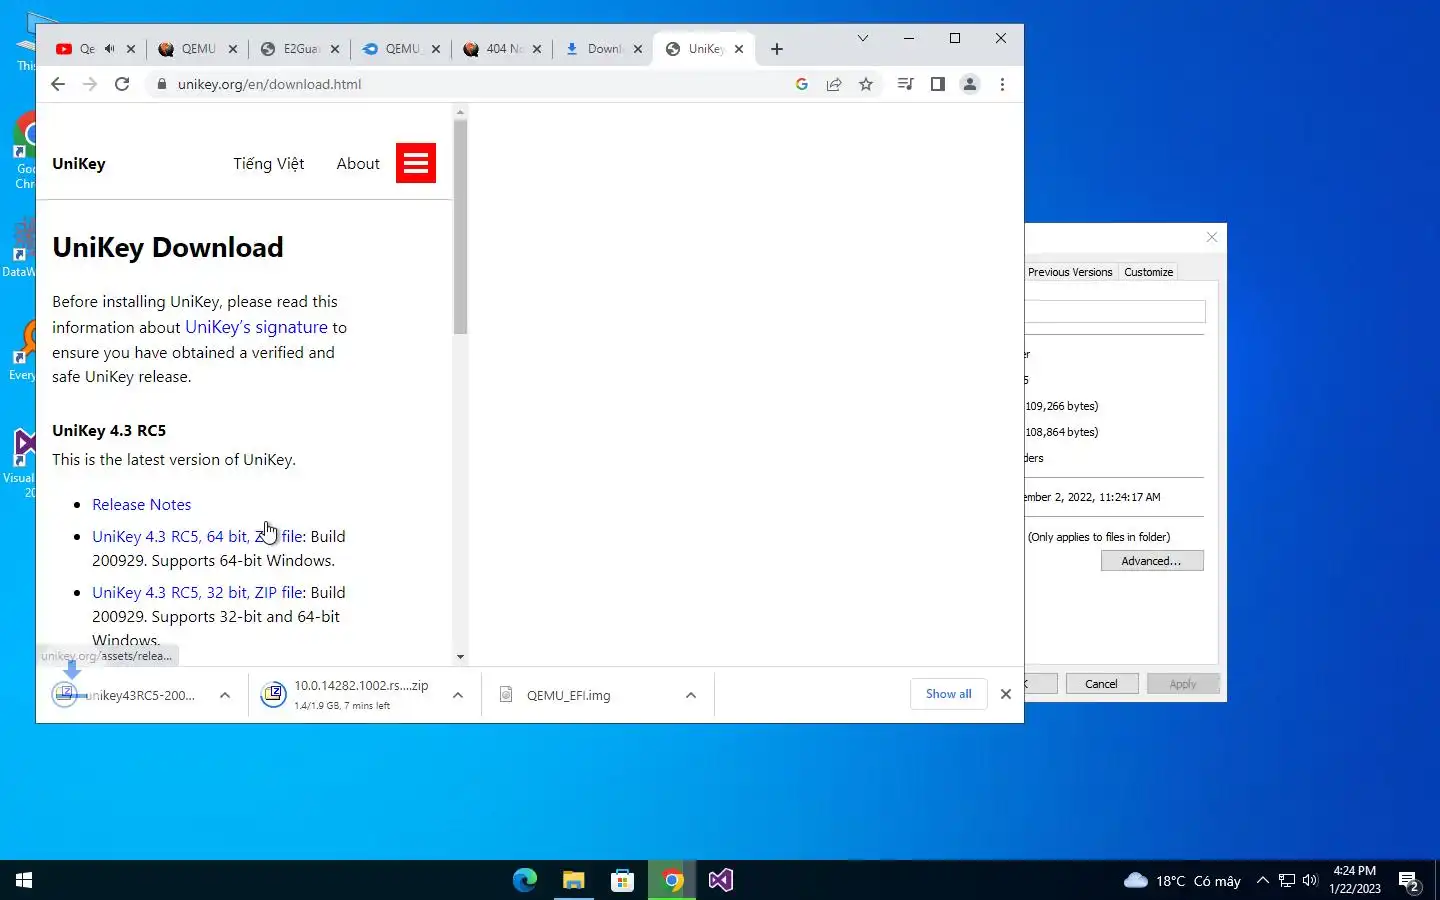Open the Chrome profile avatar

coord(969,84)
